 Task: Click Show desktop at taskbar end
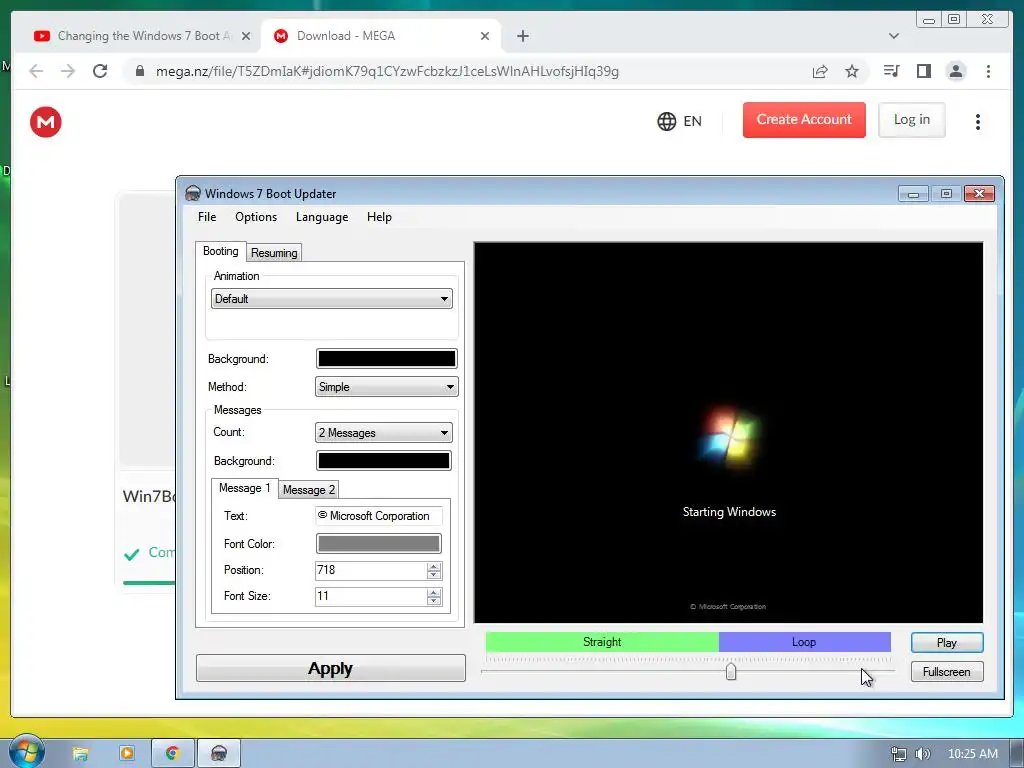[1017, 754]
